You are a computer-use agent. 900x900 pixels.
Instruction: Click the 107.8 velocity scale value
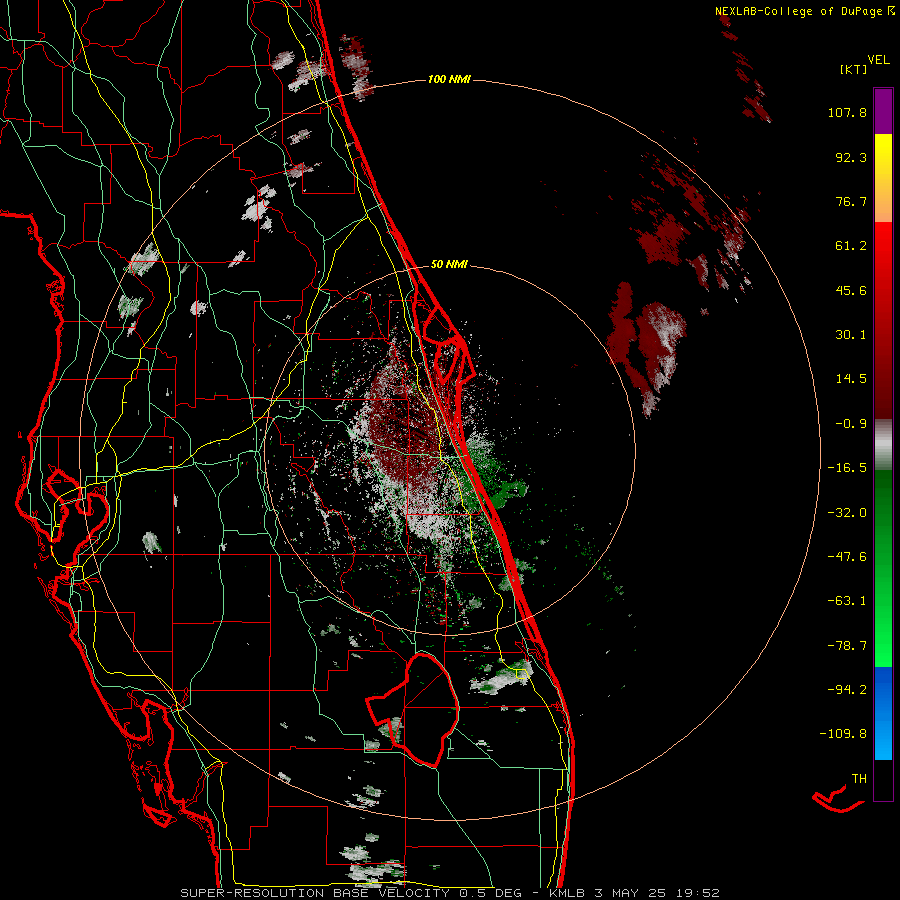tap(847, 112)
